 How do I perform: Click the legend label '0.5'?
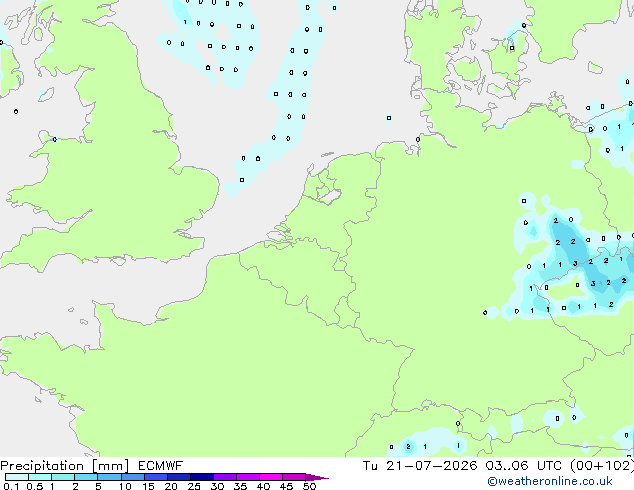point(34,486)
